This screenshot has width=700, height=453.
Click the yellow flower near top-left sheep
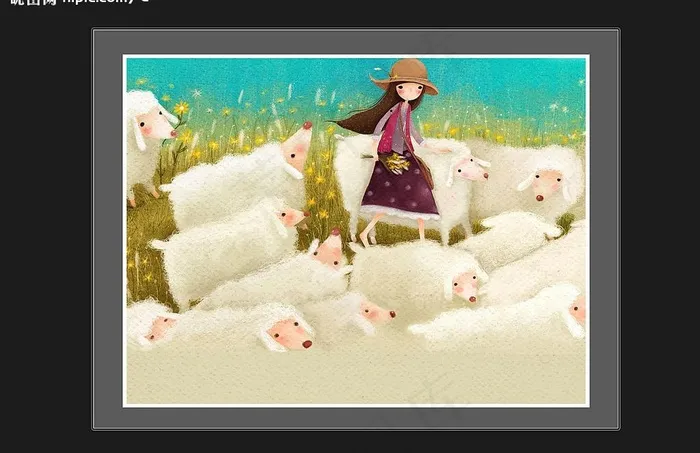point(181,108)
